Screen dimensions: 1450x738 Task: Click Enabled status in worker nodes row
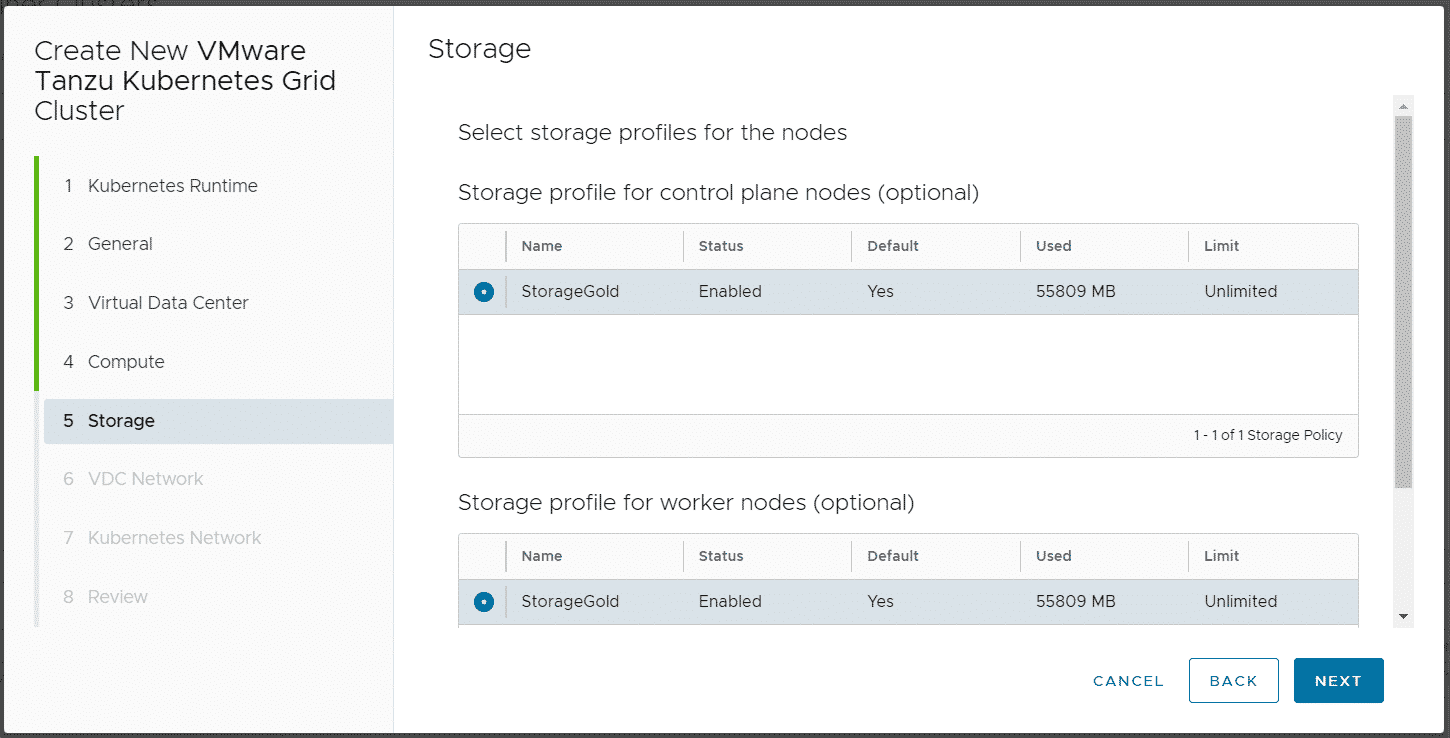730,602
